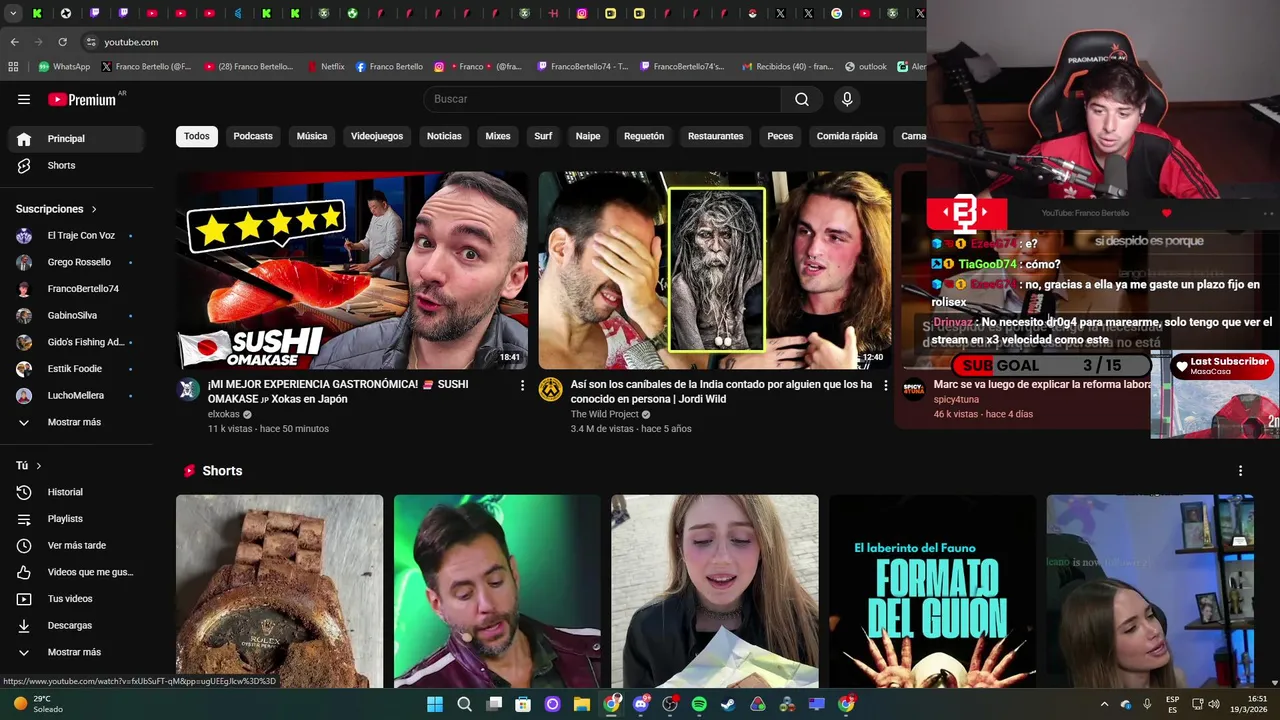The image size is (1280, 720).
Task: Open GabinoSilva subscription
Action: point(76,315)
